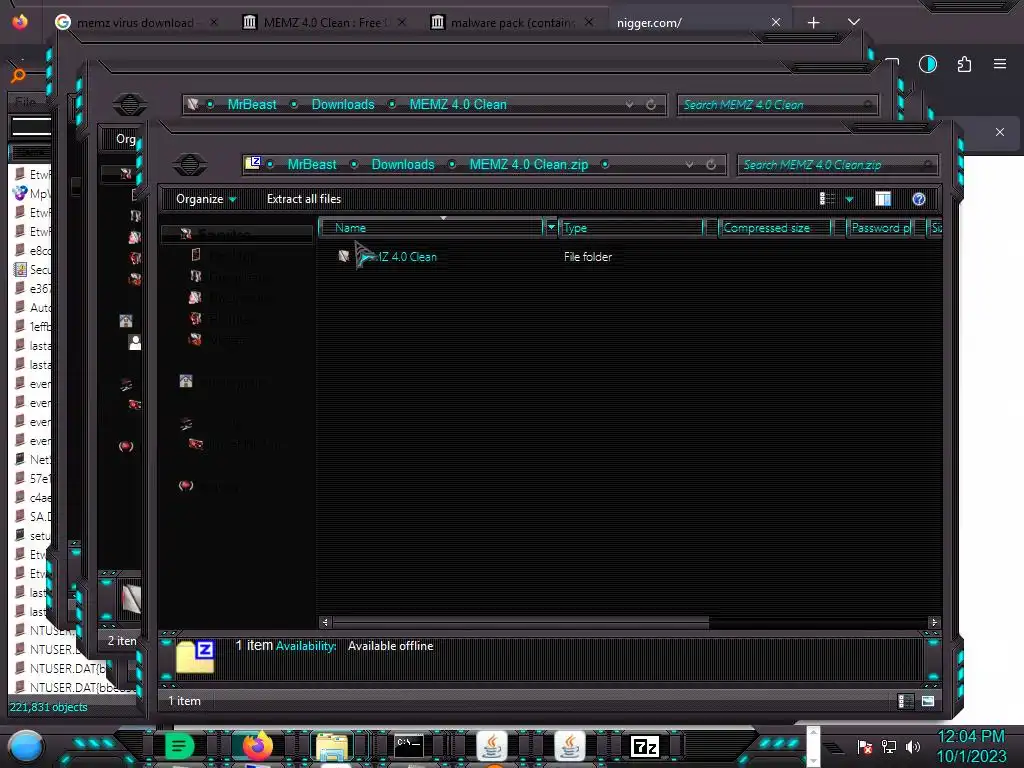This screenshot has height=768, width=1024.
Task: Open a new browser tab with plus button
Action: click(813, 23)
